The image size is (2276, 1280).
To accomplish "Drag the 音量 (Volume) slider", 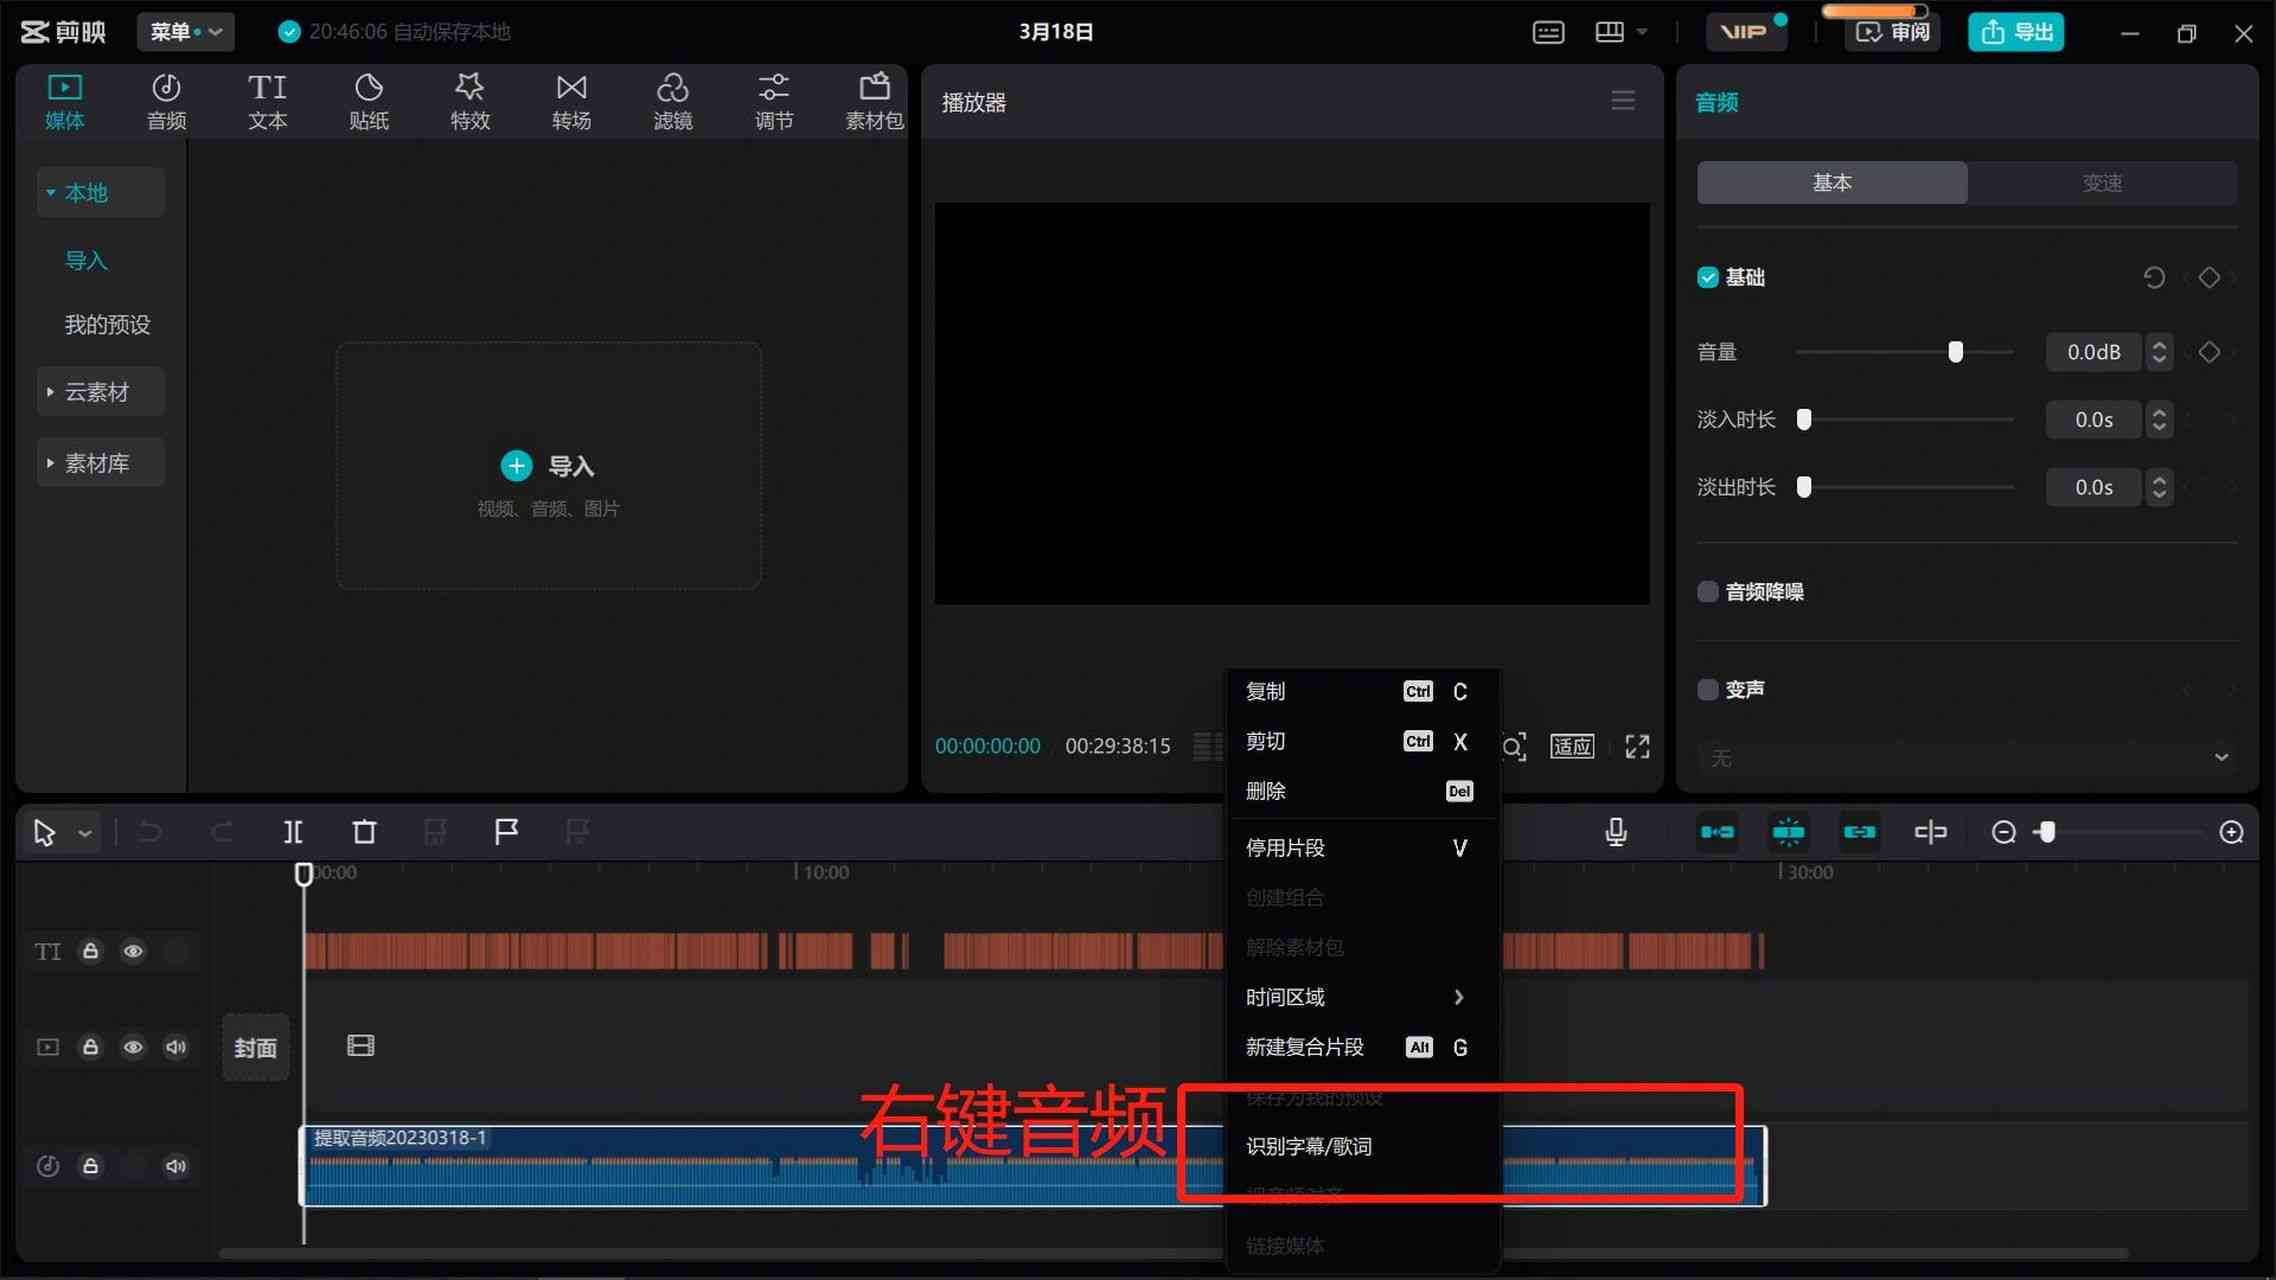I will (1954, 352).
